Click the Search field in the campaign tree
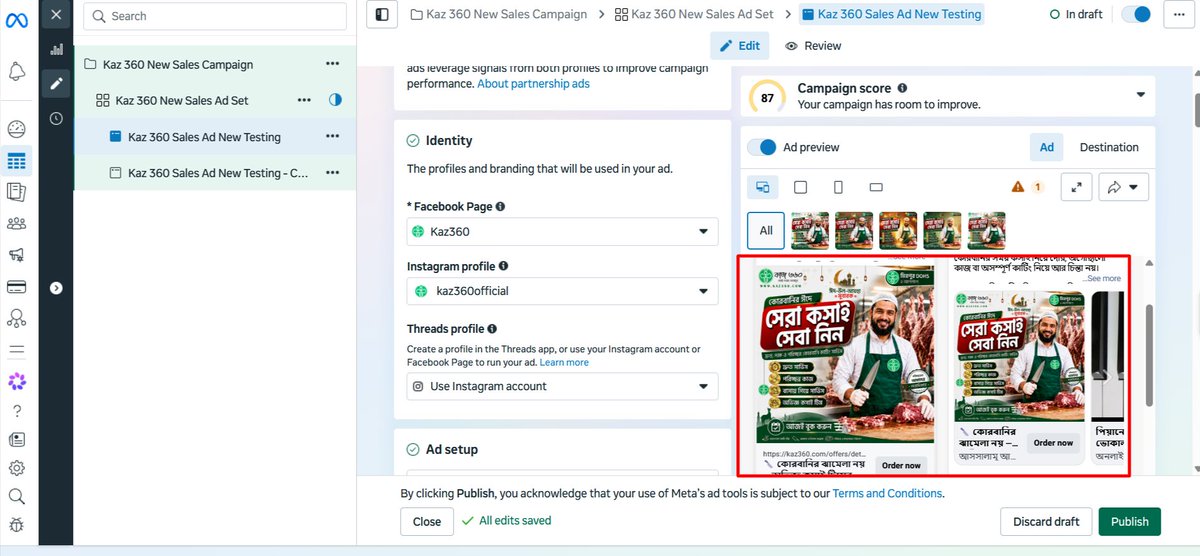Screen dimensions: 1200x556 215,16
